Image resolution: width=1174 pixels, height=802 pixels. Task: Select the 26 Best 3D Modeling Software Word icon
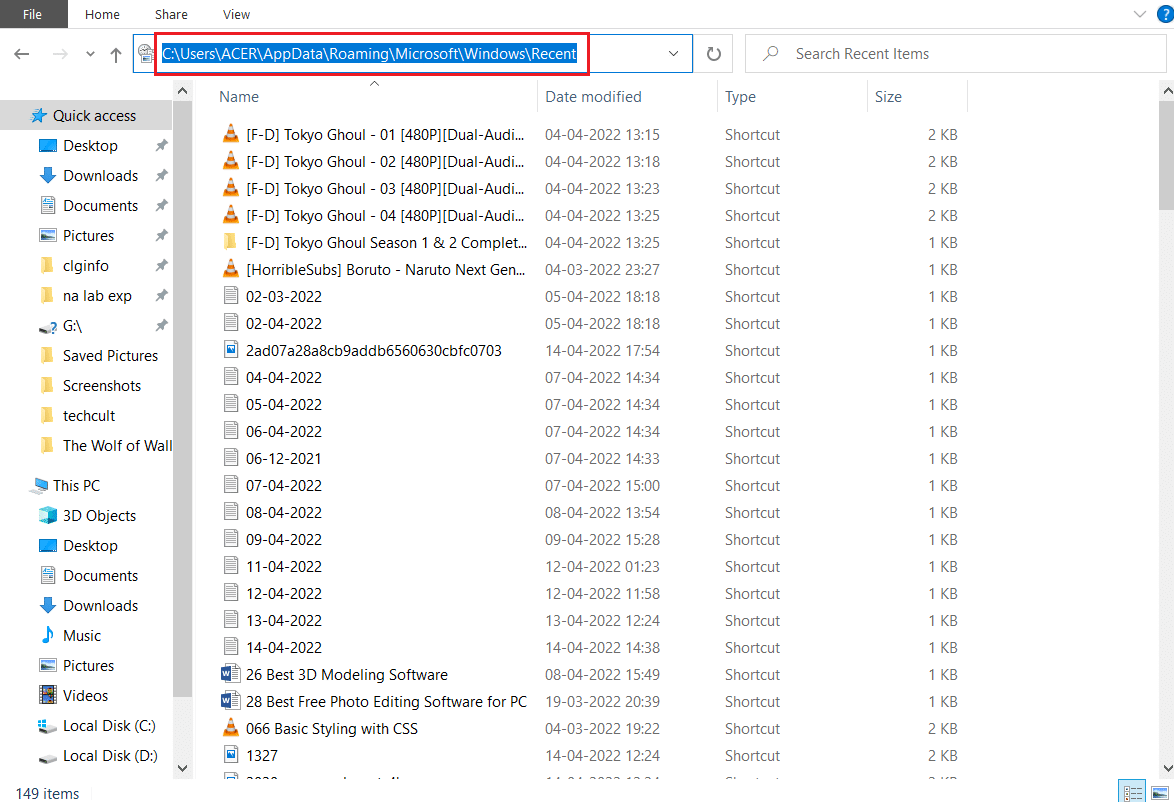[231, 674]
